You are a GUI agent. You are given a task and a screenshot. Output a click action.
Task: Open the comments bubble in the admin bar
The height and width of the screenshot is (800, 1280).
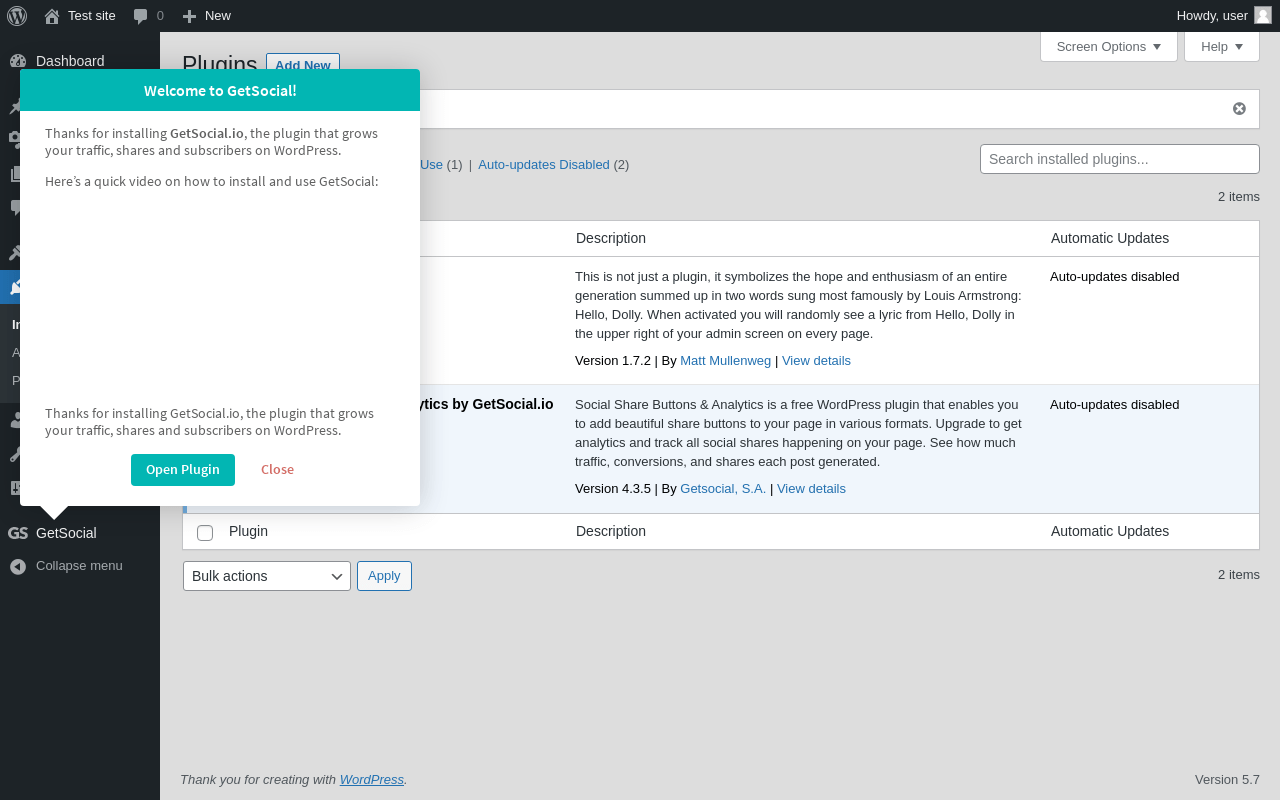point(148,15)
